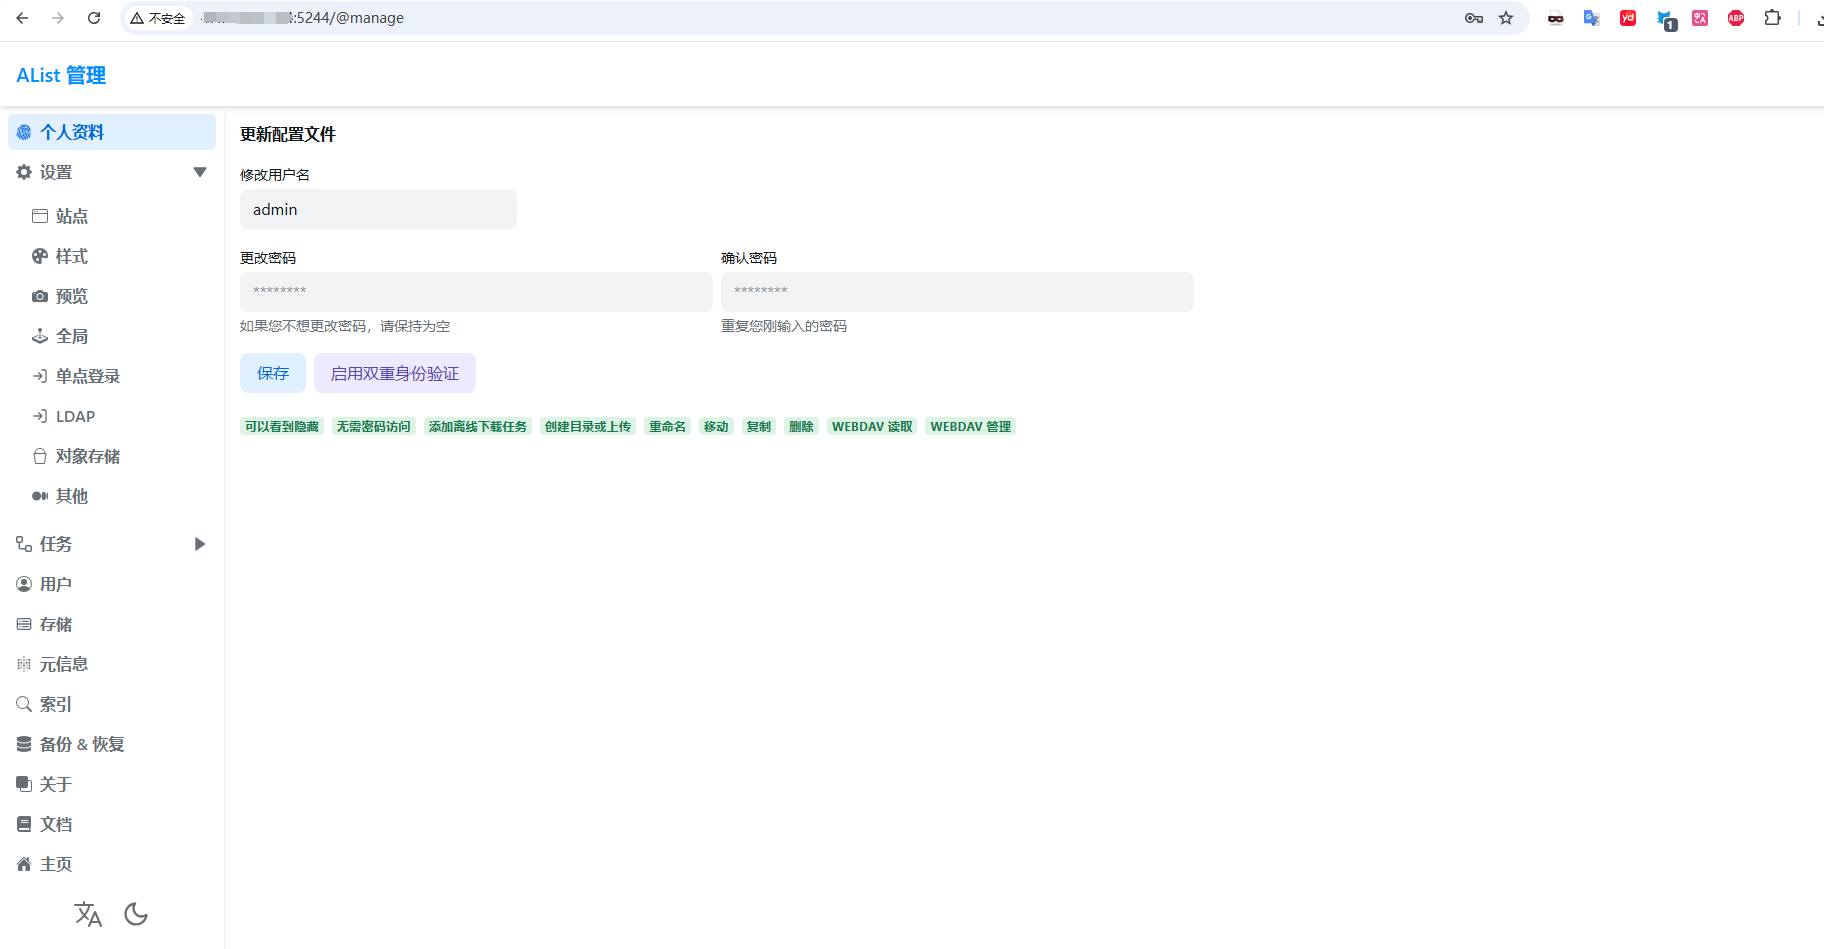This screenshot has width=1824, height=949.
Task: Click 启用双重身份验证 button
Action: click(395, 373)
